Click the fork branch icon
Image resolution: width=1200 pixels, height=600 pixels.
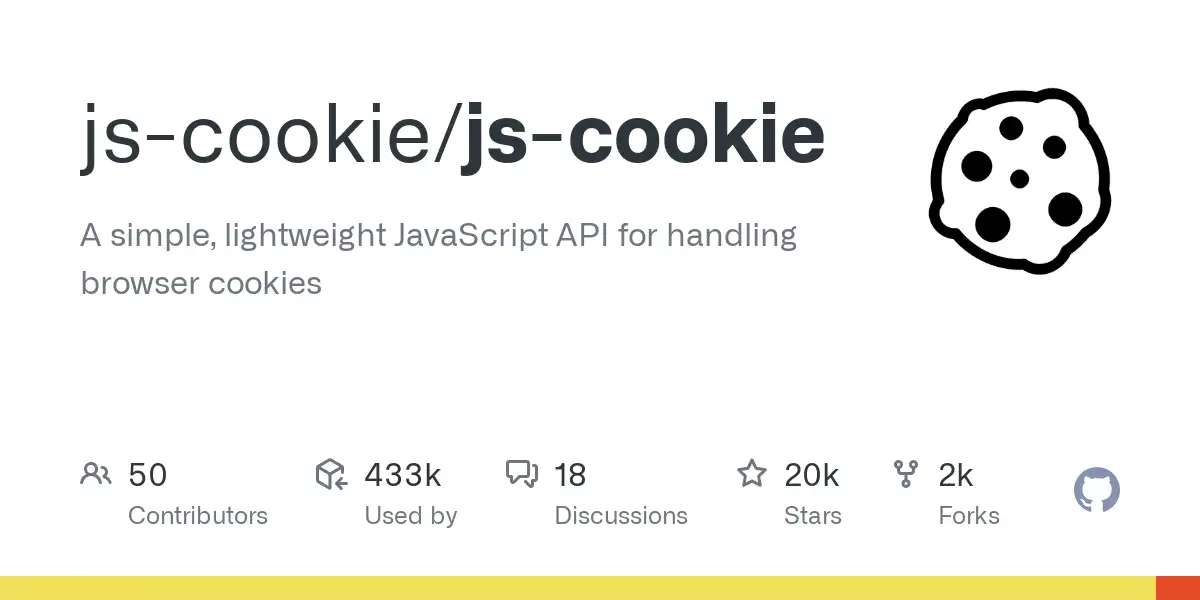(x=906, y=474)
